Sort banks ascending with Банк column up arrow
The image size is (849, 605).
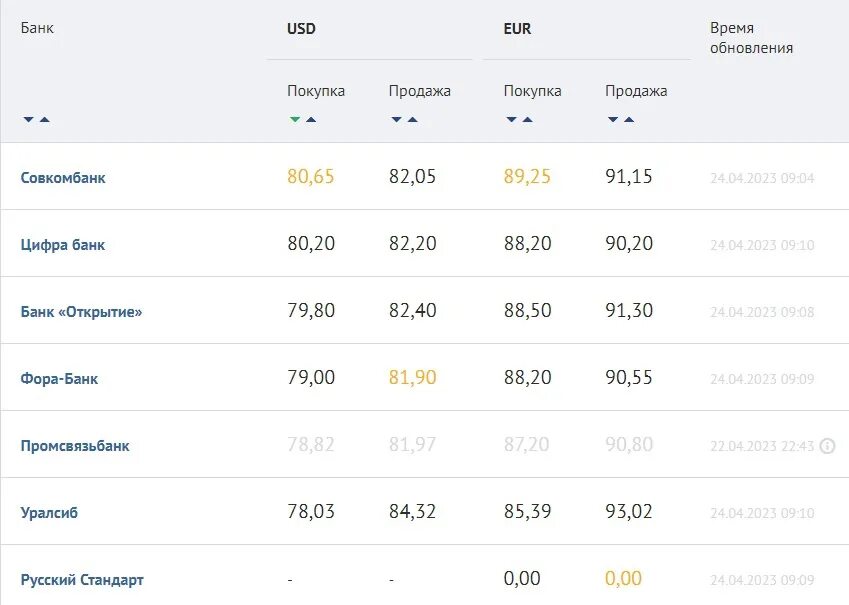point(44,120)
